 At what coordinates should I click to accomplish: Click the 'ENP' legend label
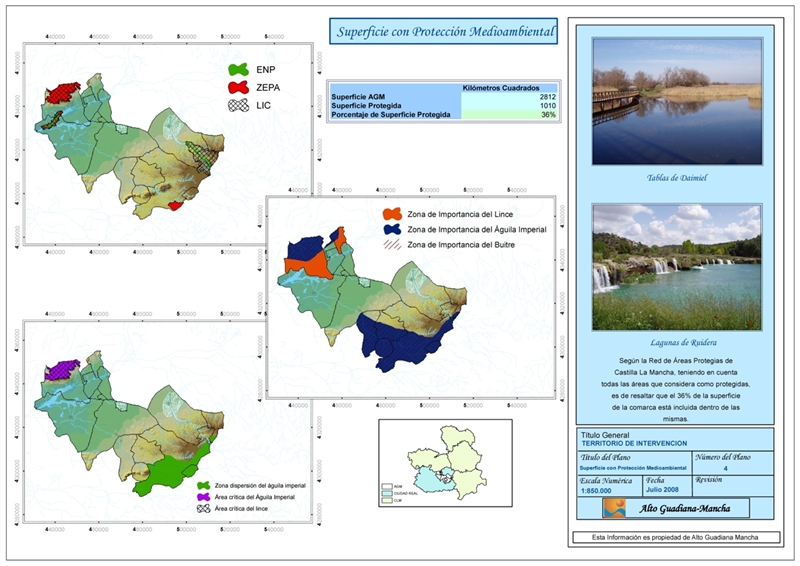265,70
